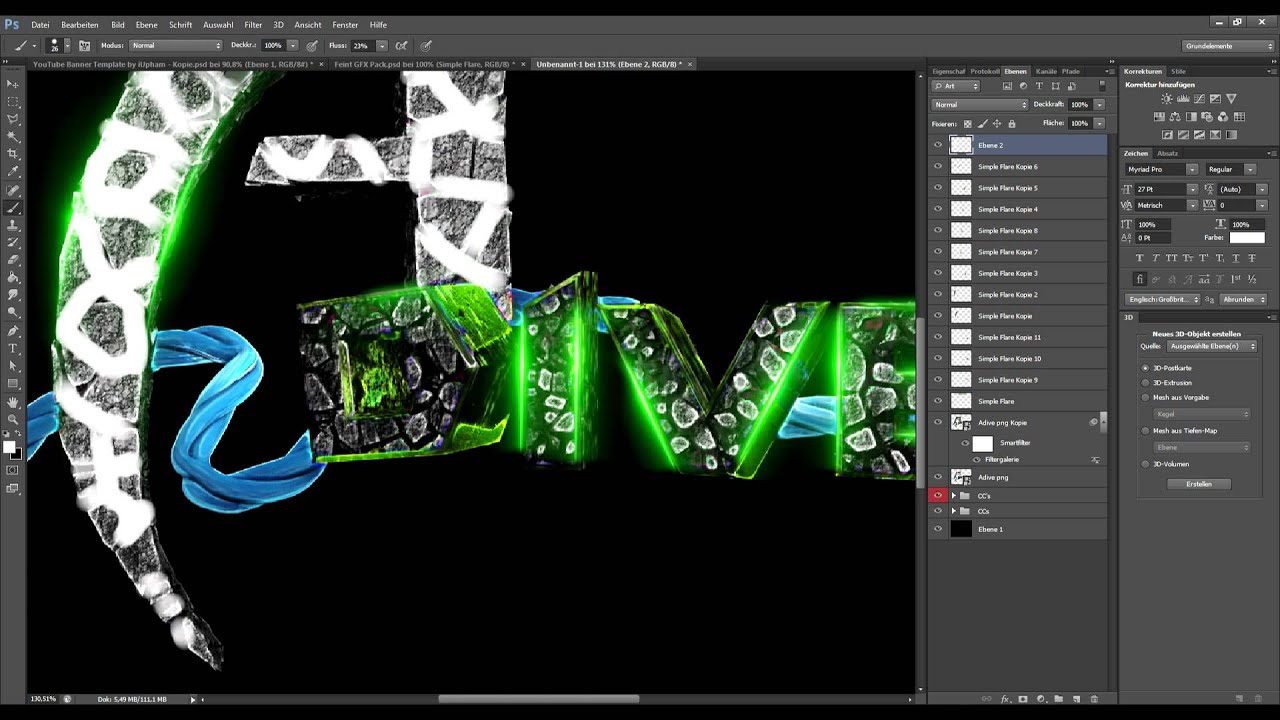Click the foreground color swatch
The width and height of the screenshot is (1280, 720).
(x=9, y=447)
